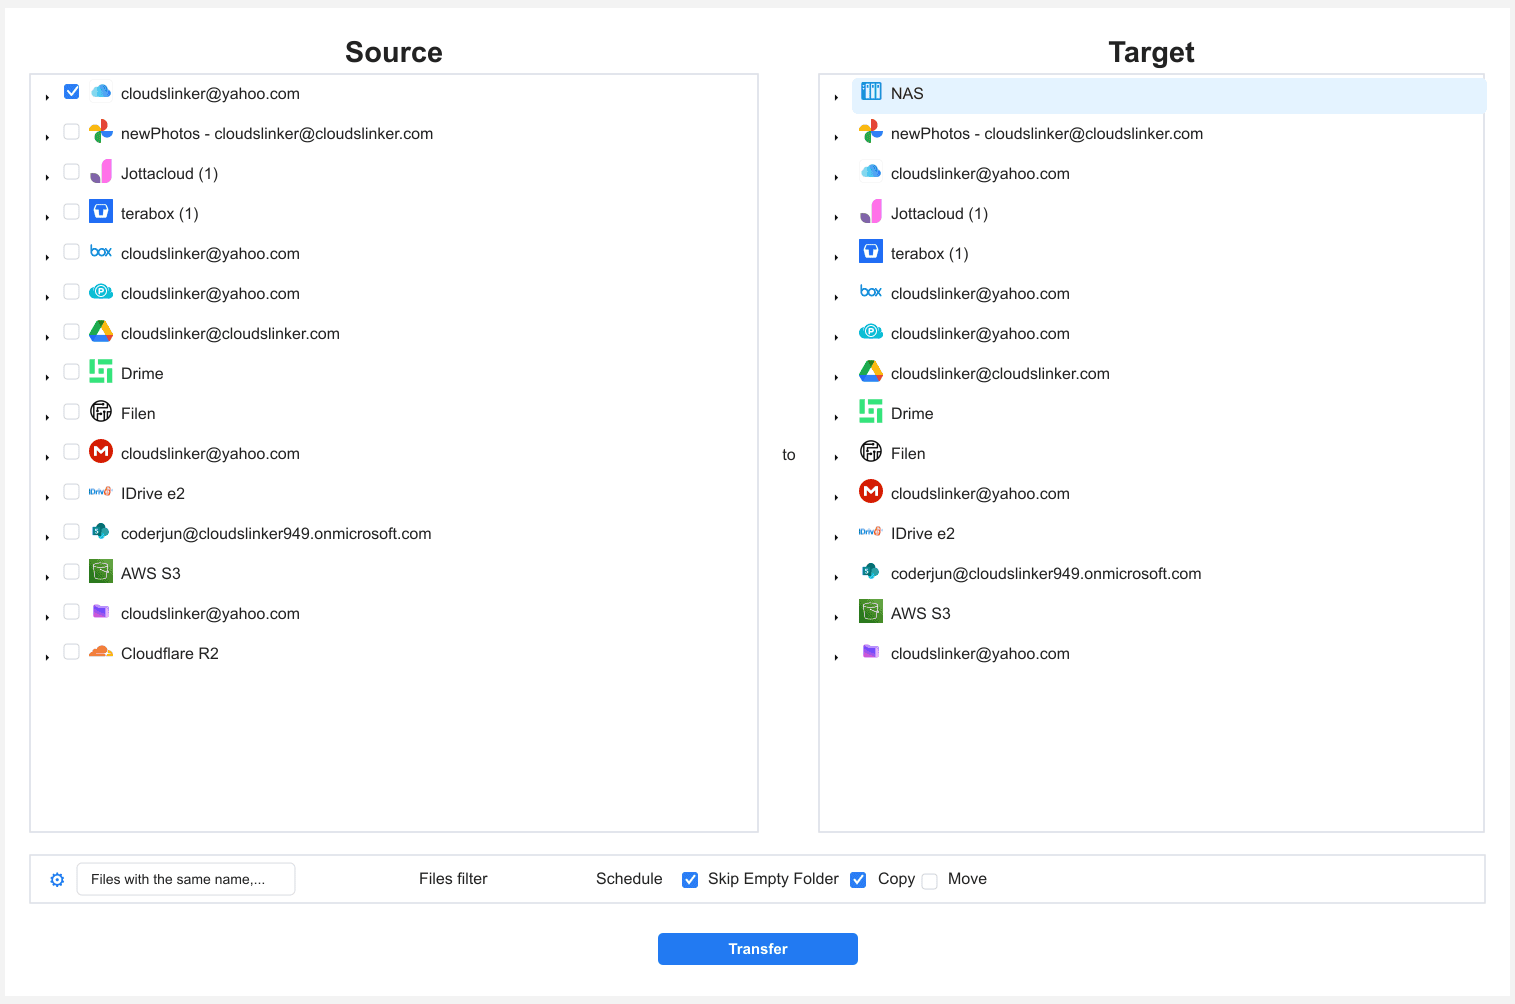Expand Source AWS S3 tree node
This screenshot has width=1515, height=1004.
(47, 577)
